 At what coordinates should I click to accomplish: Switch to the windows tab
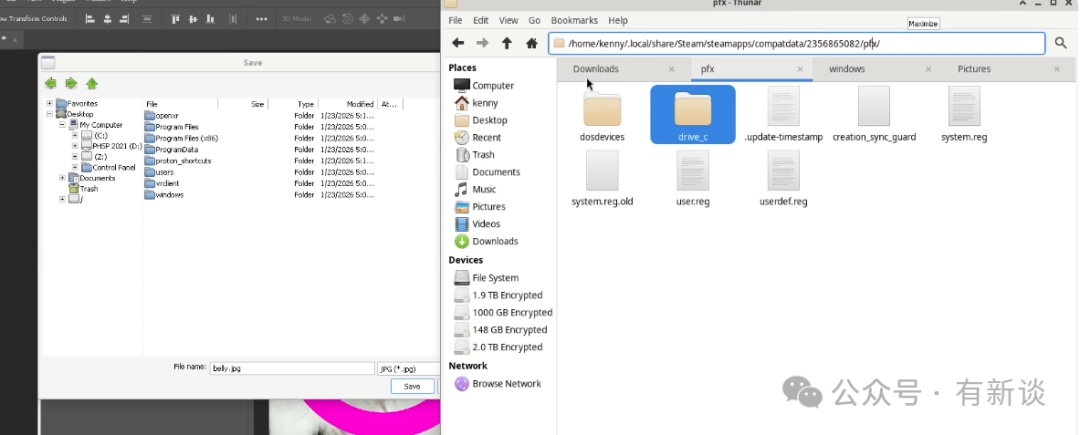point(846,69)
